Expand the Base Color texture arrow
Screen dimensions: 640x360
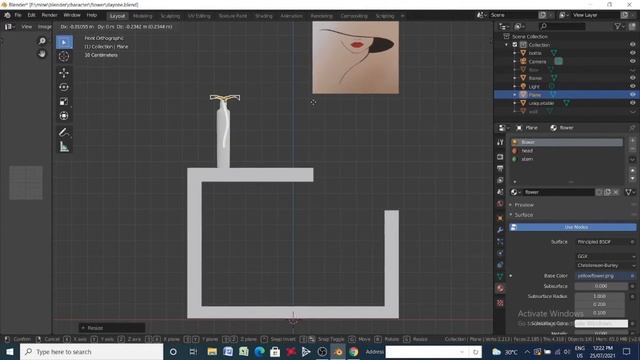pyautogui.click(x=511, y=276)
